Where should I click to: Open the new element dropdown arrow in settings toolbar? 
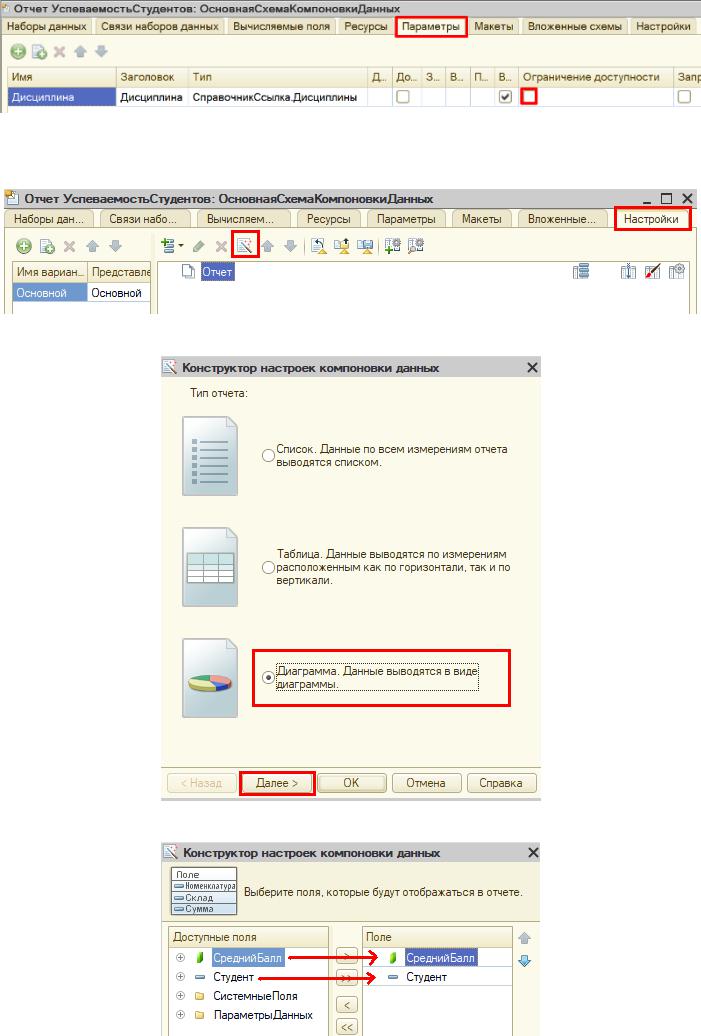[x=182, y=246]
